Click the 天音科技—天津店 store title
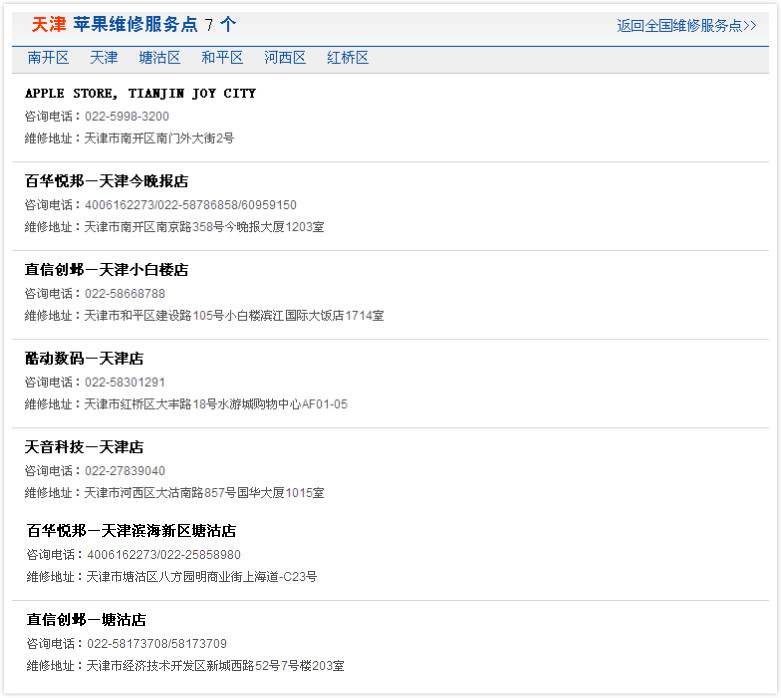Image resolution: width=781 pixels, height=698 pixels. pyautogui.click(x=84, y=447)
